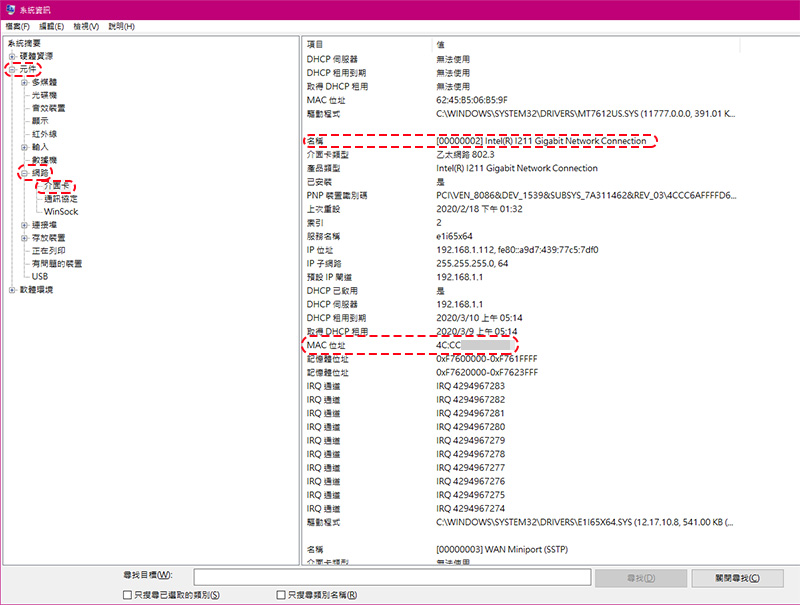Expand the 多媒體 node
This screenshot has height=605, width=800.
point(24,82)
